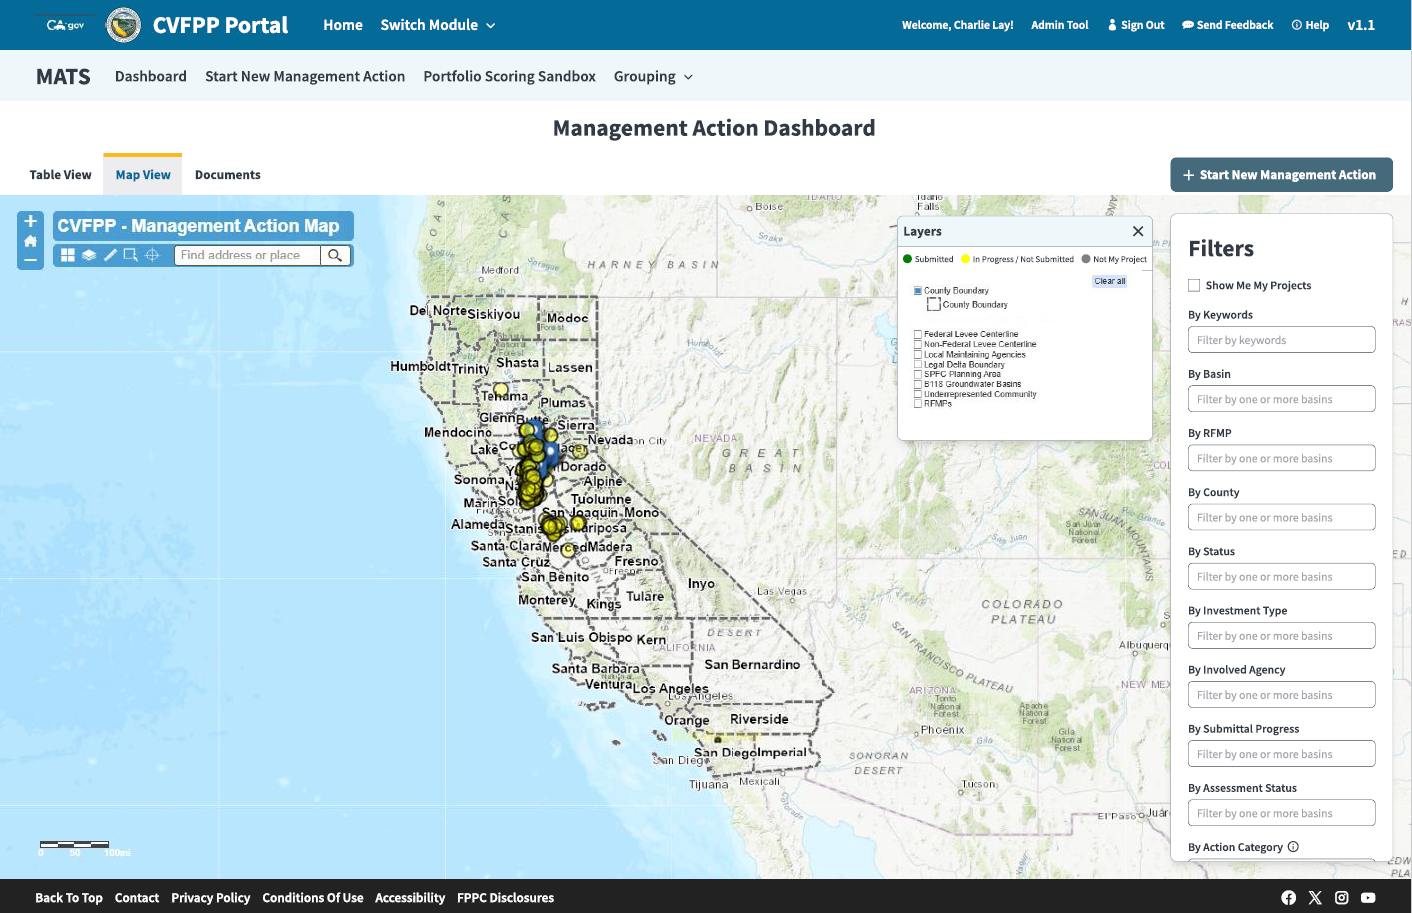Open the basemap gallery grid icon
This screenshot has height=913, width=1412.
[x=68, y=255]
